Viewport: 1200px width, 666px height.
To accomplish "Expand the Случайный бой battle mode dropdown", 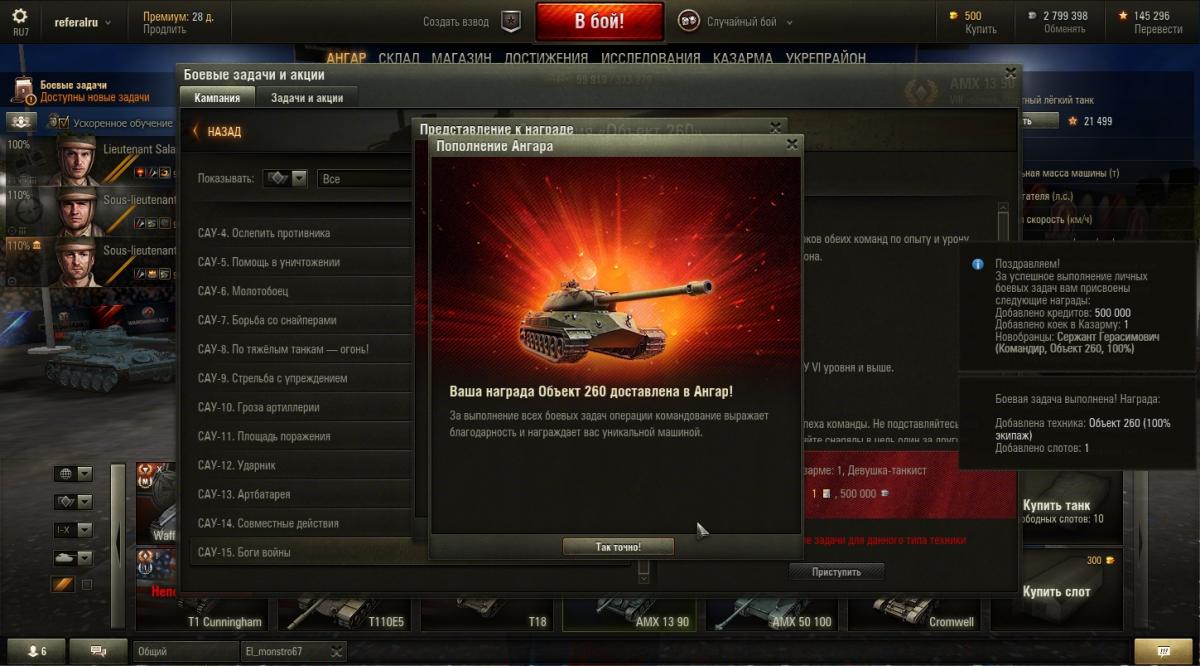I will pos(789,22).
